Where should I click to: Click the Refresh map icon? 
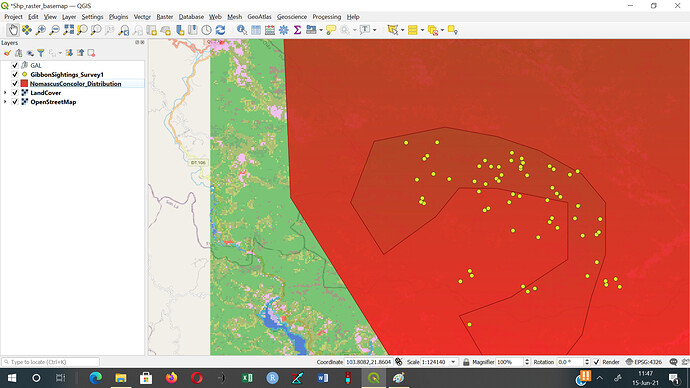pos(220,30)
